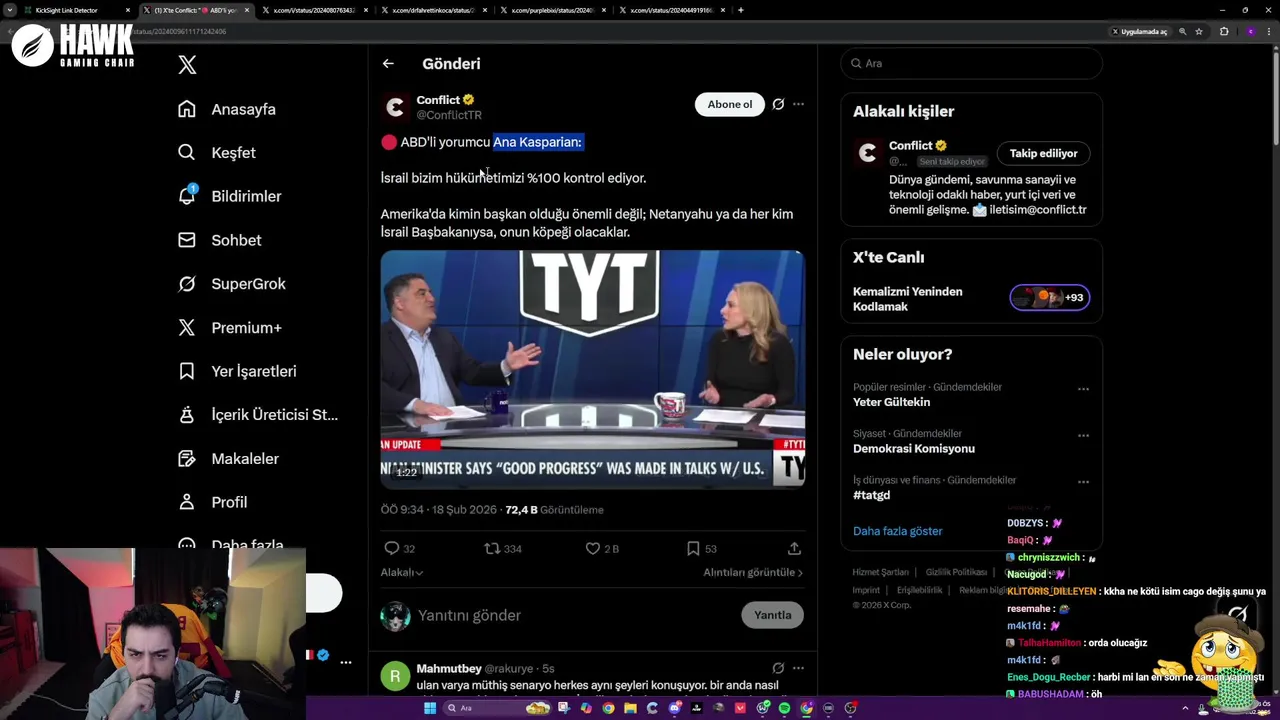Open Alıntıları görüntüle link

coord(753,572)
